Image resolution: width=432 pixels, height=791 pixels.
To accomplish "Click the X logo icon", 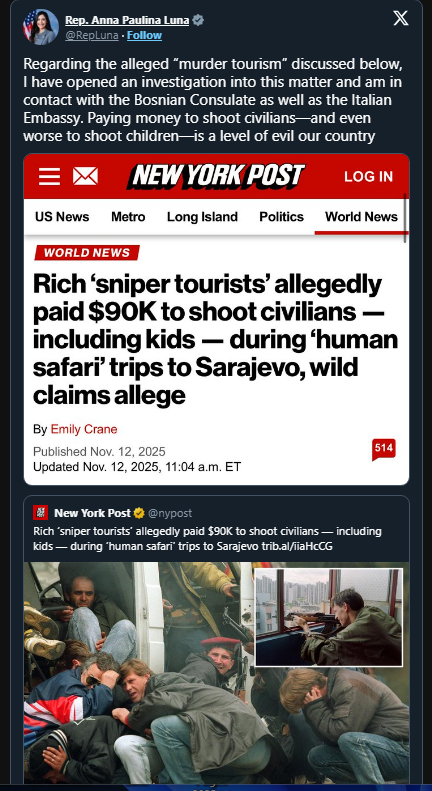I will coord(401,19).
